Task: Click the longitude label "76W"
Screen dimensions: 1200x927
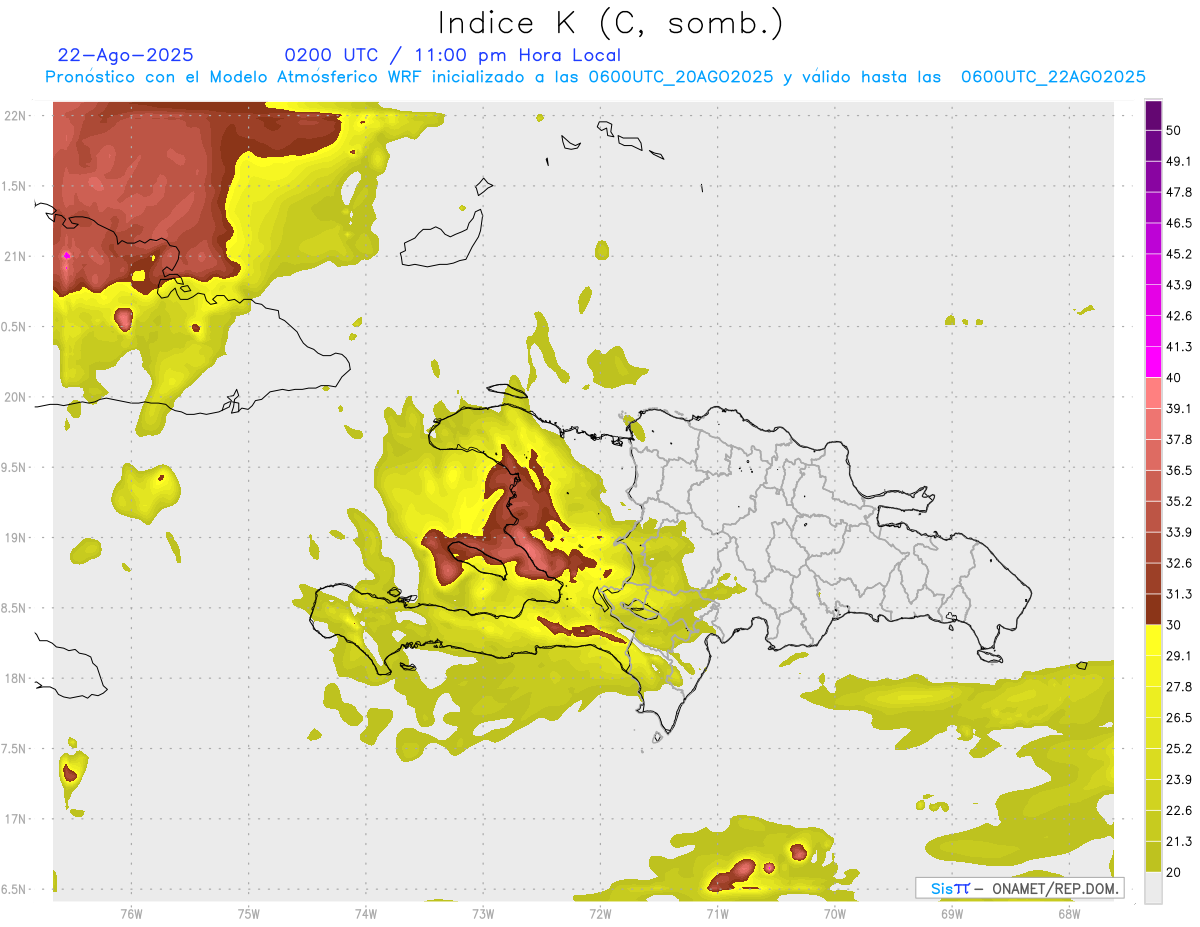Action: (131, 914)
